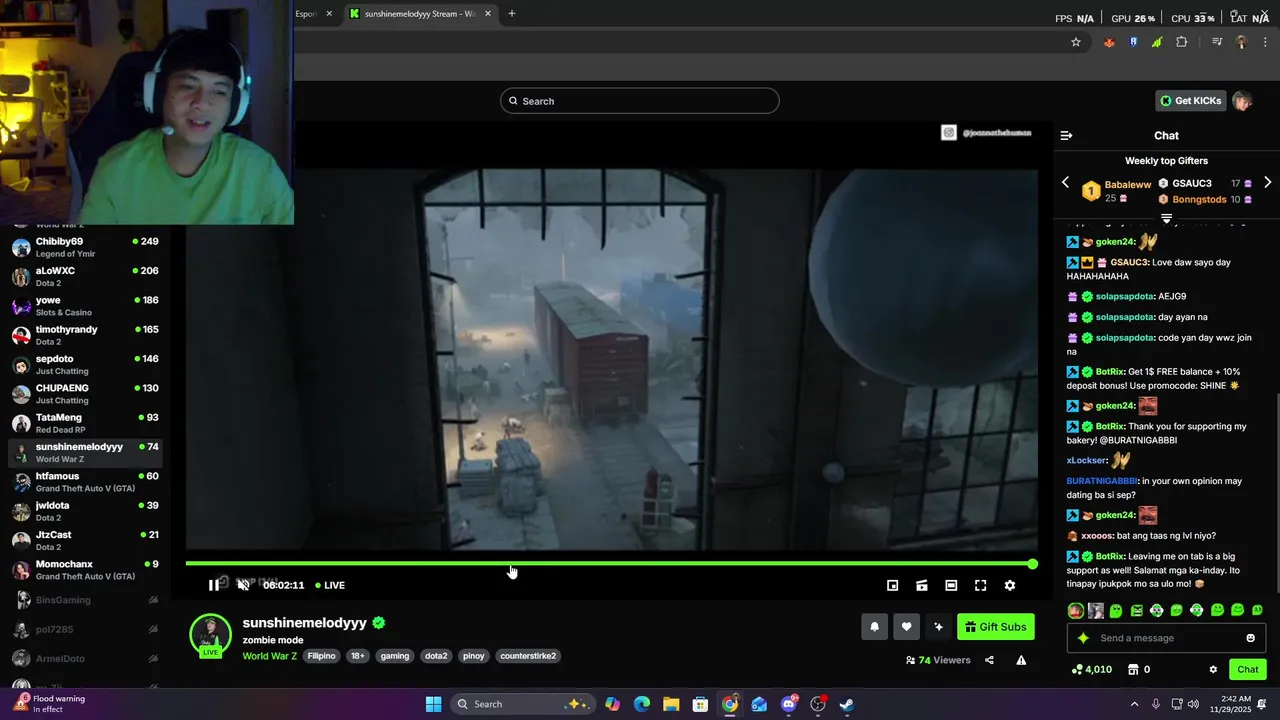Report stream with the warning icon
This screenshot has width=1280, height=720.
1021,660
